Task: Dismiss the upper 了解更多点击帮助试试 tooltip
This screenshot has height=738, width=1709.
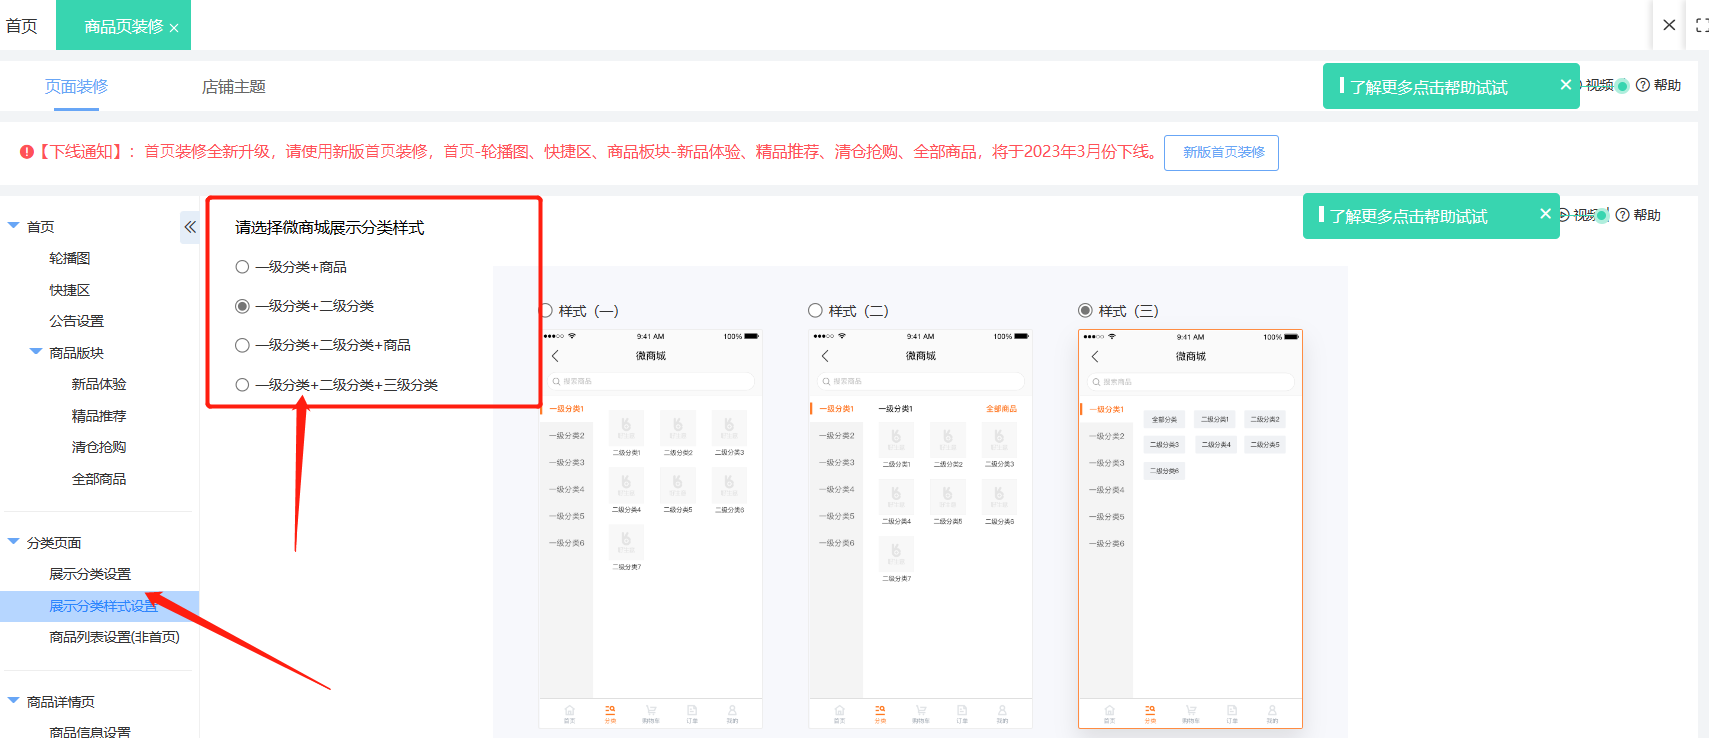Action: pyautogui.click(x=1565, y=85)
